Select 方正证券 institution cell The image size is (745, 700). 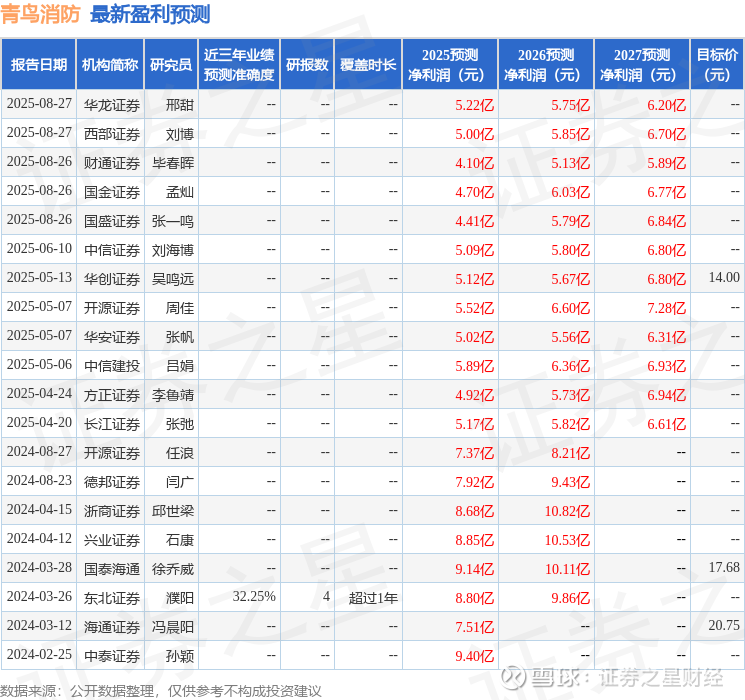click(112, 395)
